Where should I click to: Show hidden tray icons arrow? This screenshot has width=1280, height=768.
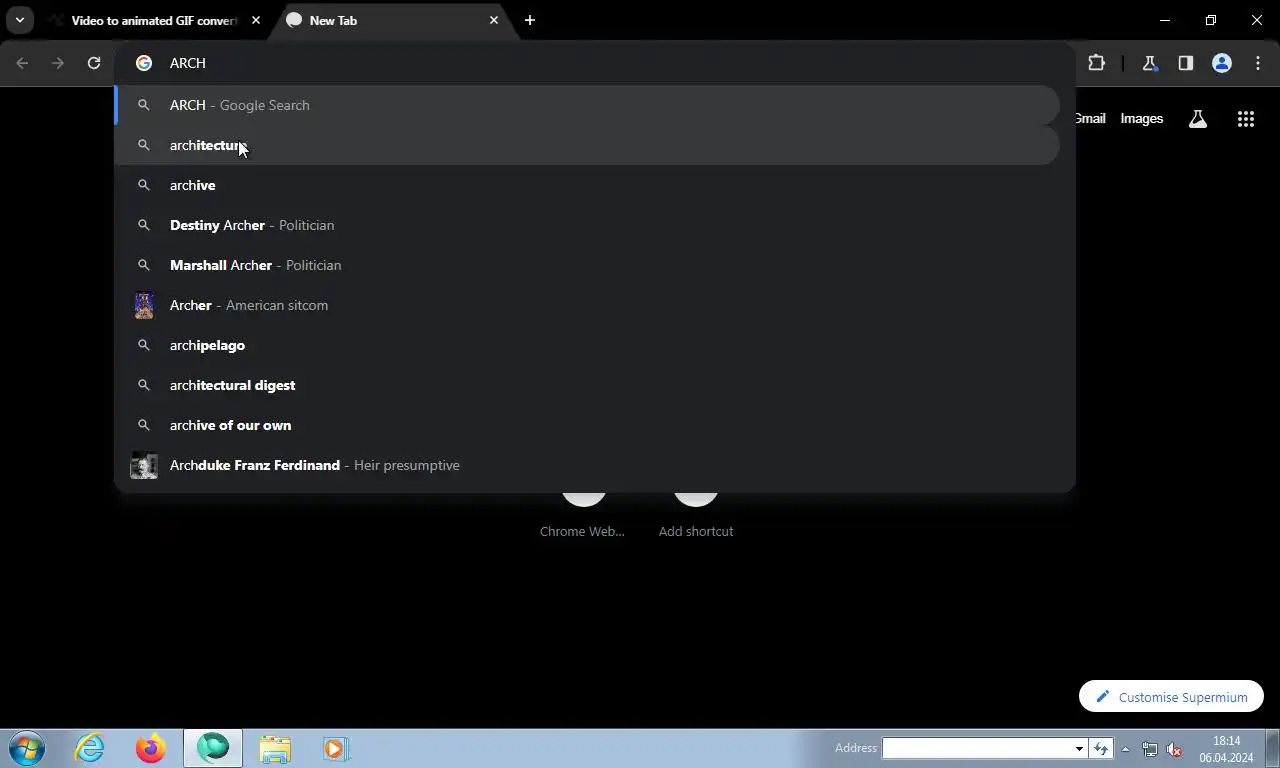pos(1125,749)
